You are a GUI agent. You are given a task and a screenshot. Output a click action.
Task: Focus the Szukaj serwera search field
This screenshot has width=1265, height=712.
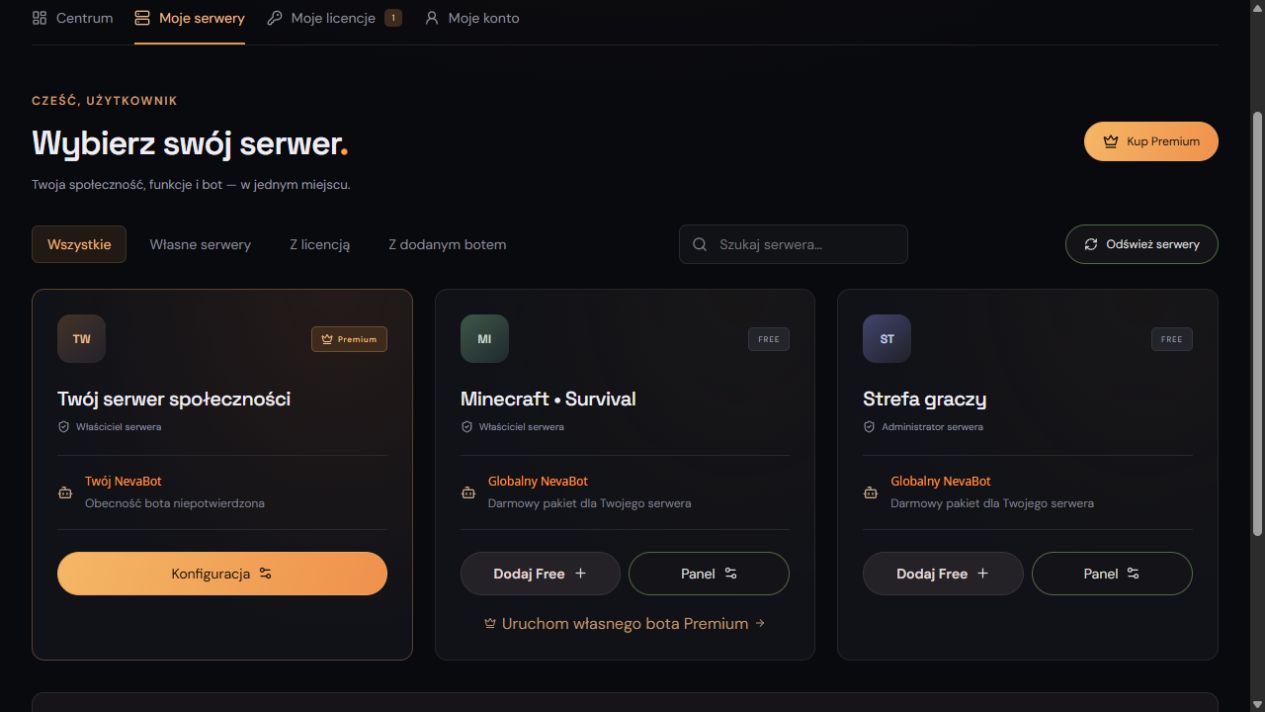tap(793, 244)
